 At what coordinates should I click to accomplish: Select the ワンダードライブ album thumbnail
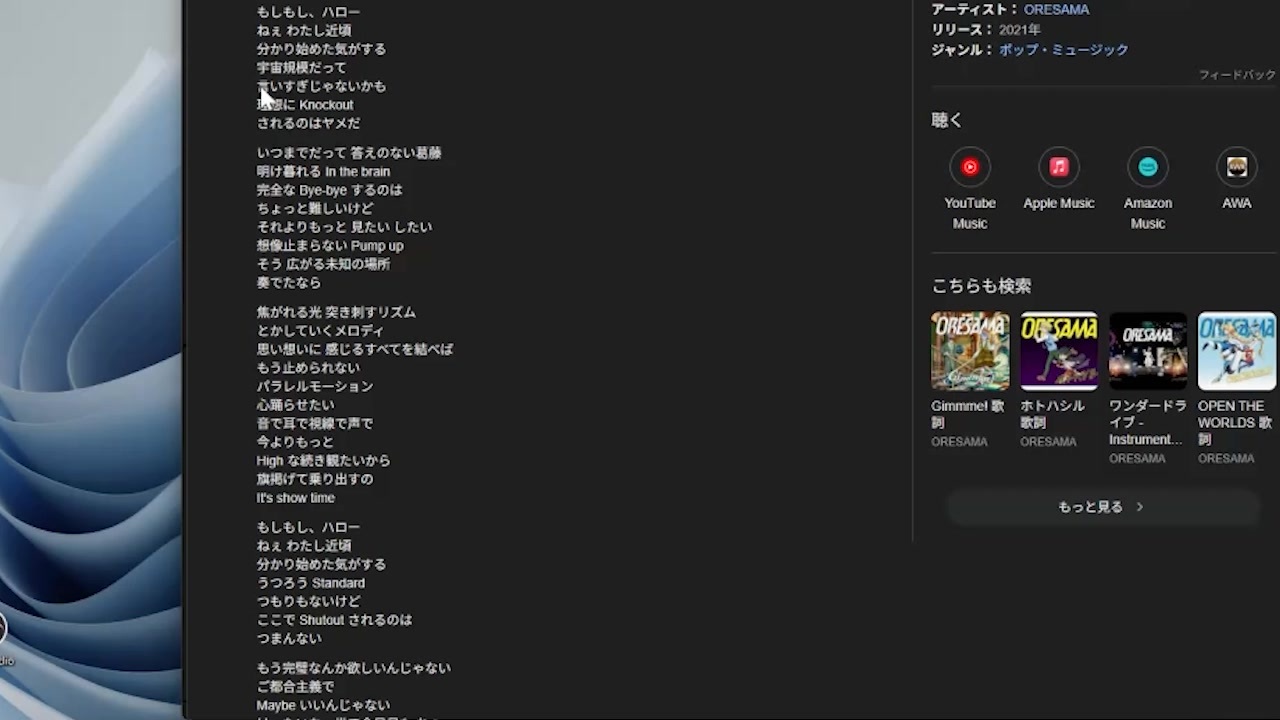tap(1148, 351)
